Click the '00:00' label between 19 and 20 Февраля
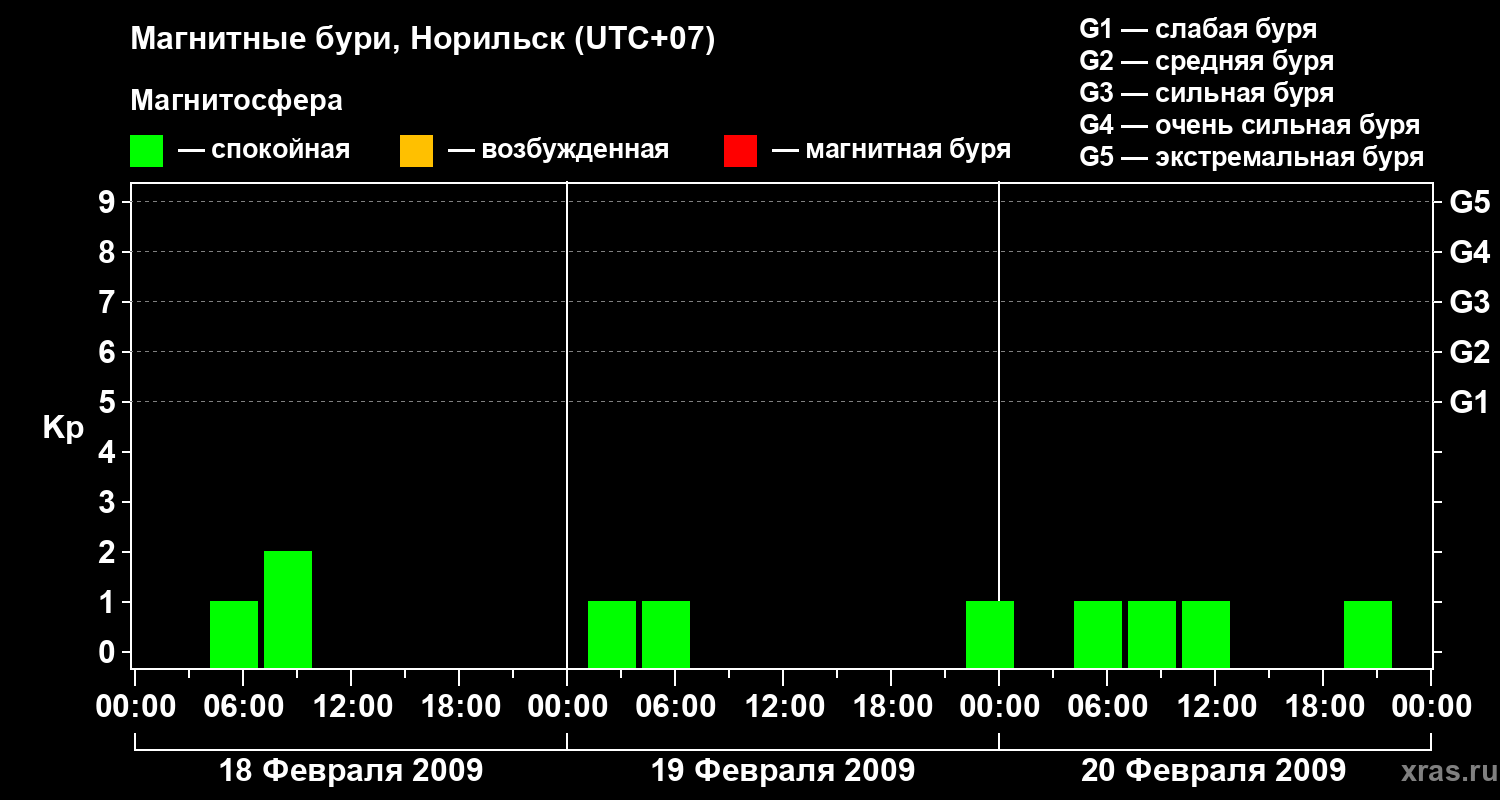1500x800 pixels. point(999,707)
